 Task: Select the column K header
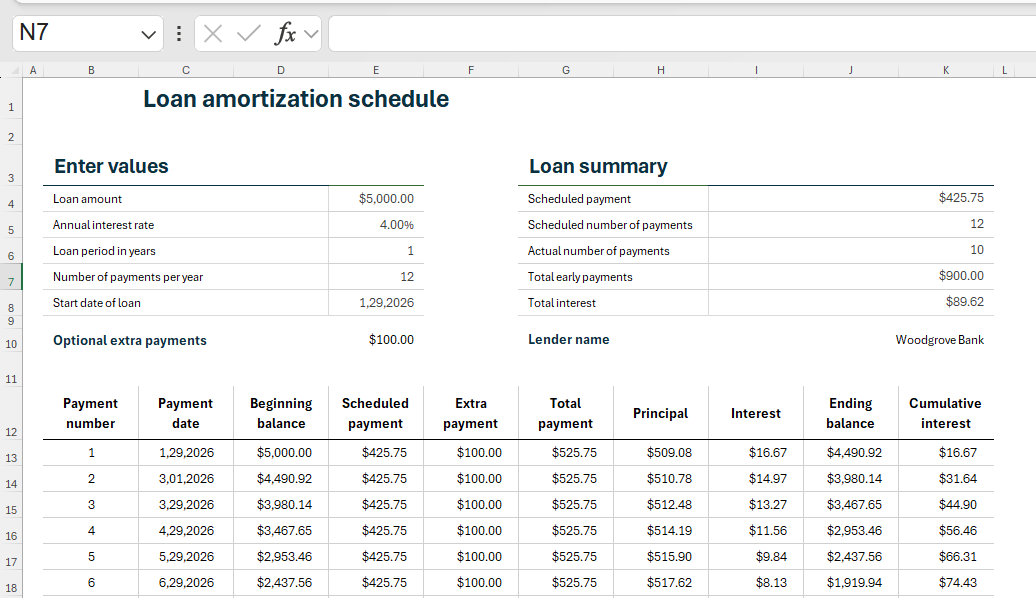(x=946, y=70)
